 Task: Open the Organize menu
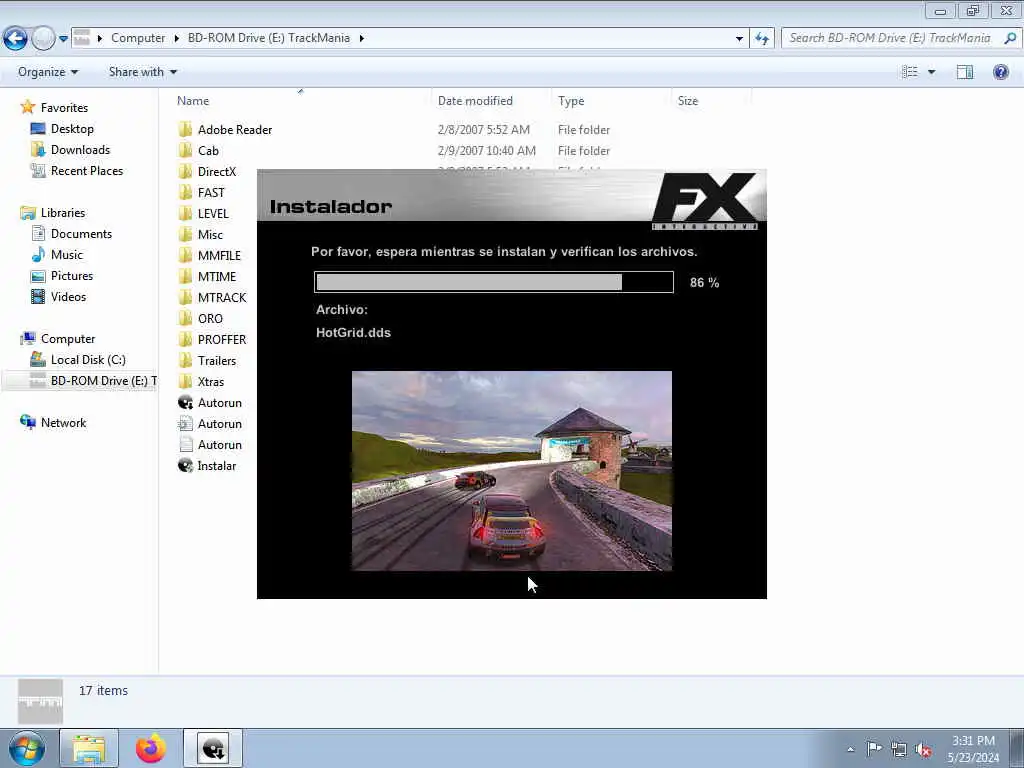[48, 72]
